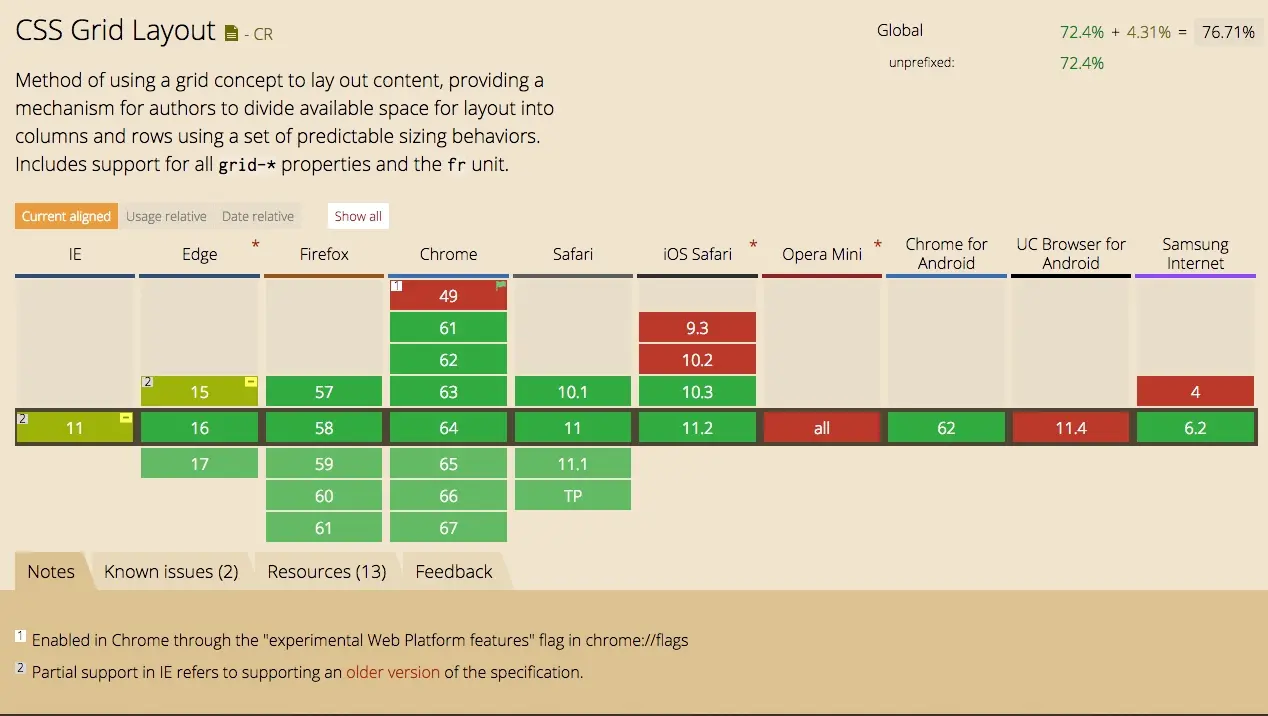Click the spec document icon beside the title
Screen dimensions: 1268x716
pos(231,34)
